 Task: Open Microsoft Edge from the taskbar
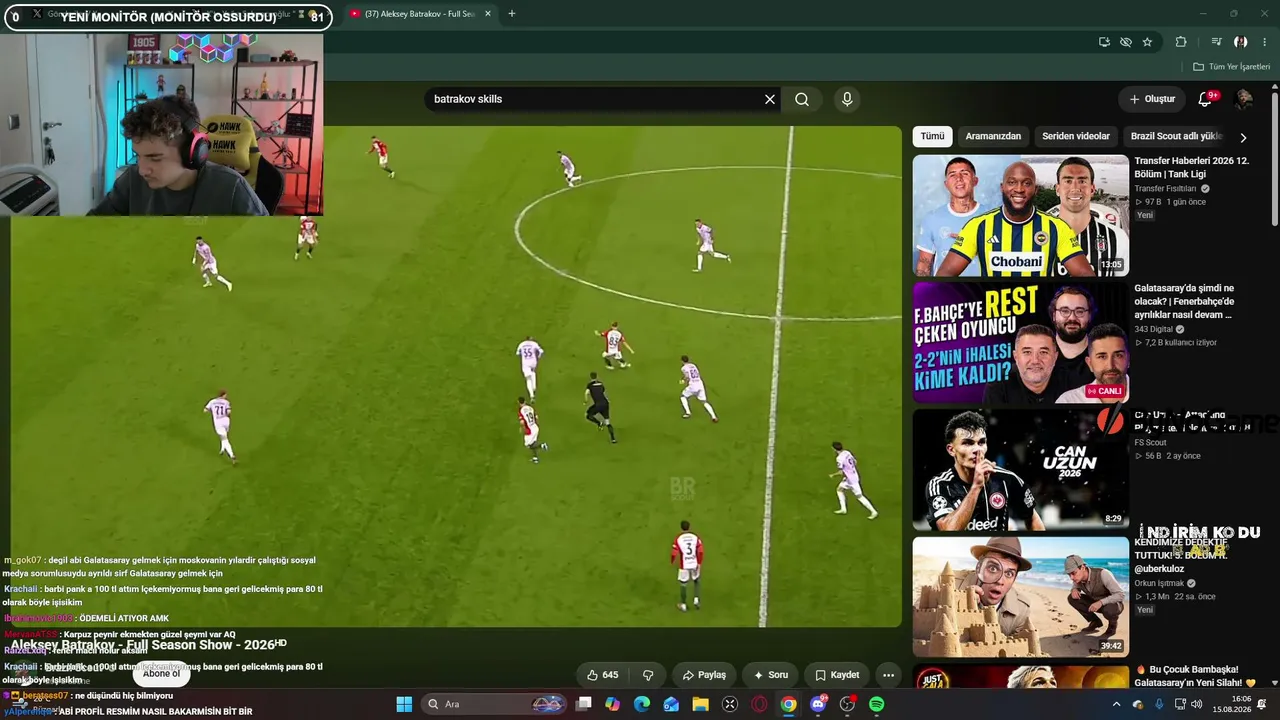[x=642, y=704]
